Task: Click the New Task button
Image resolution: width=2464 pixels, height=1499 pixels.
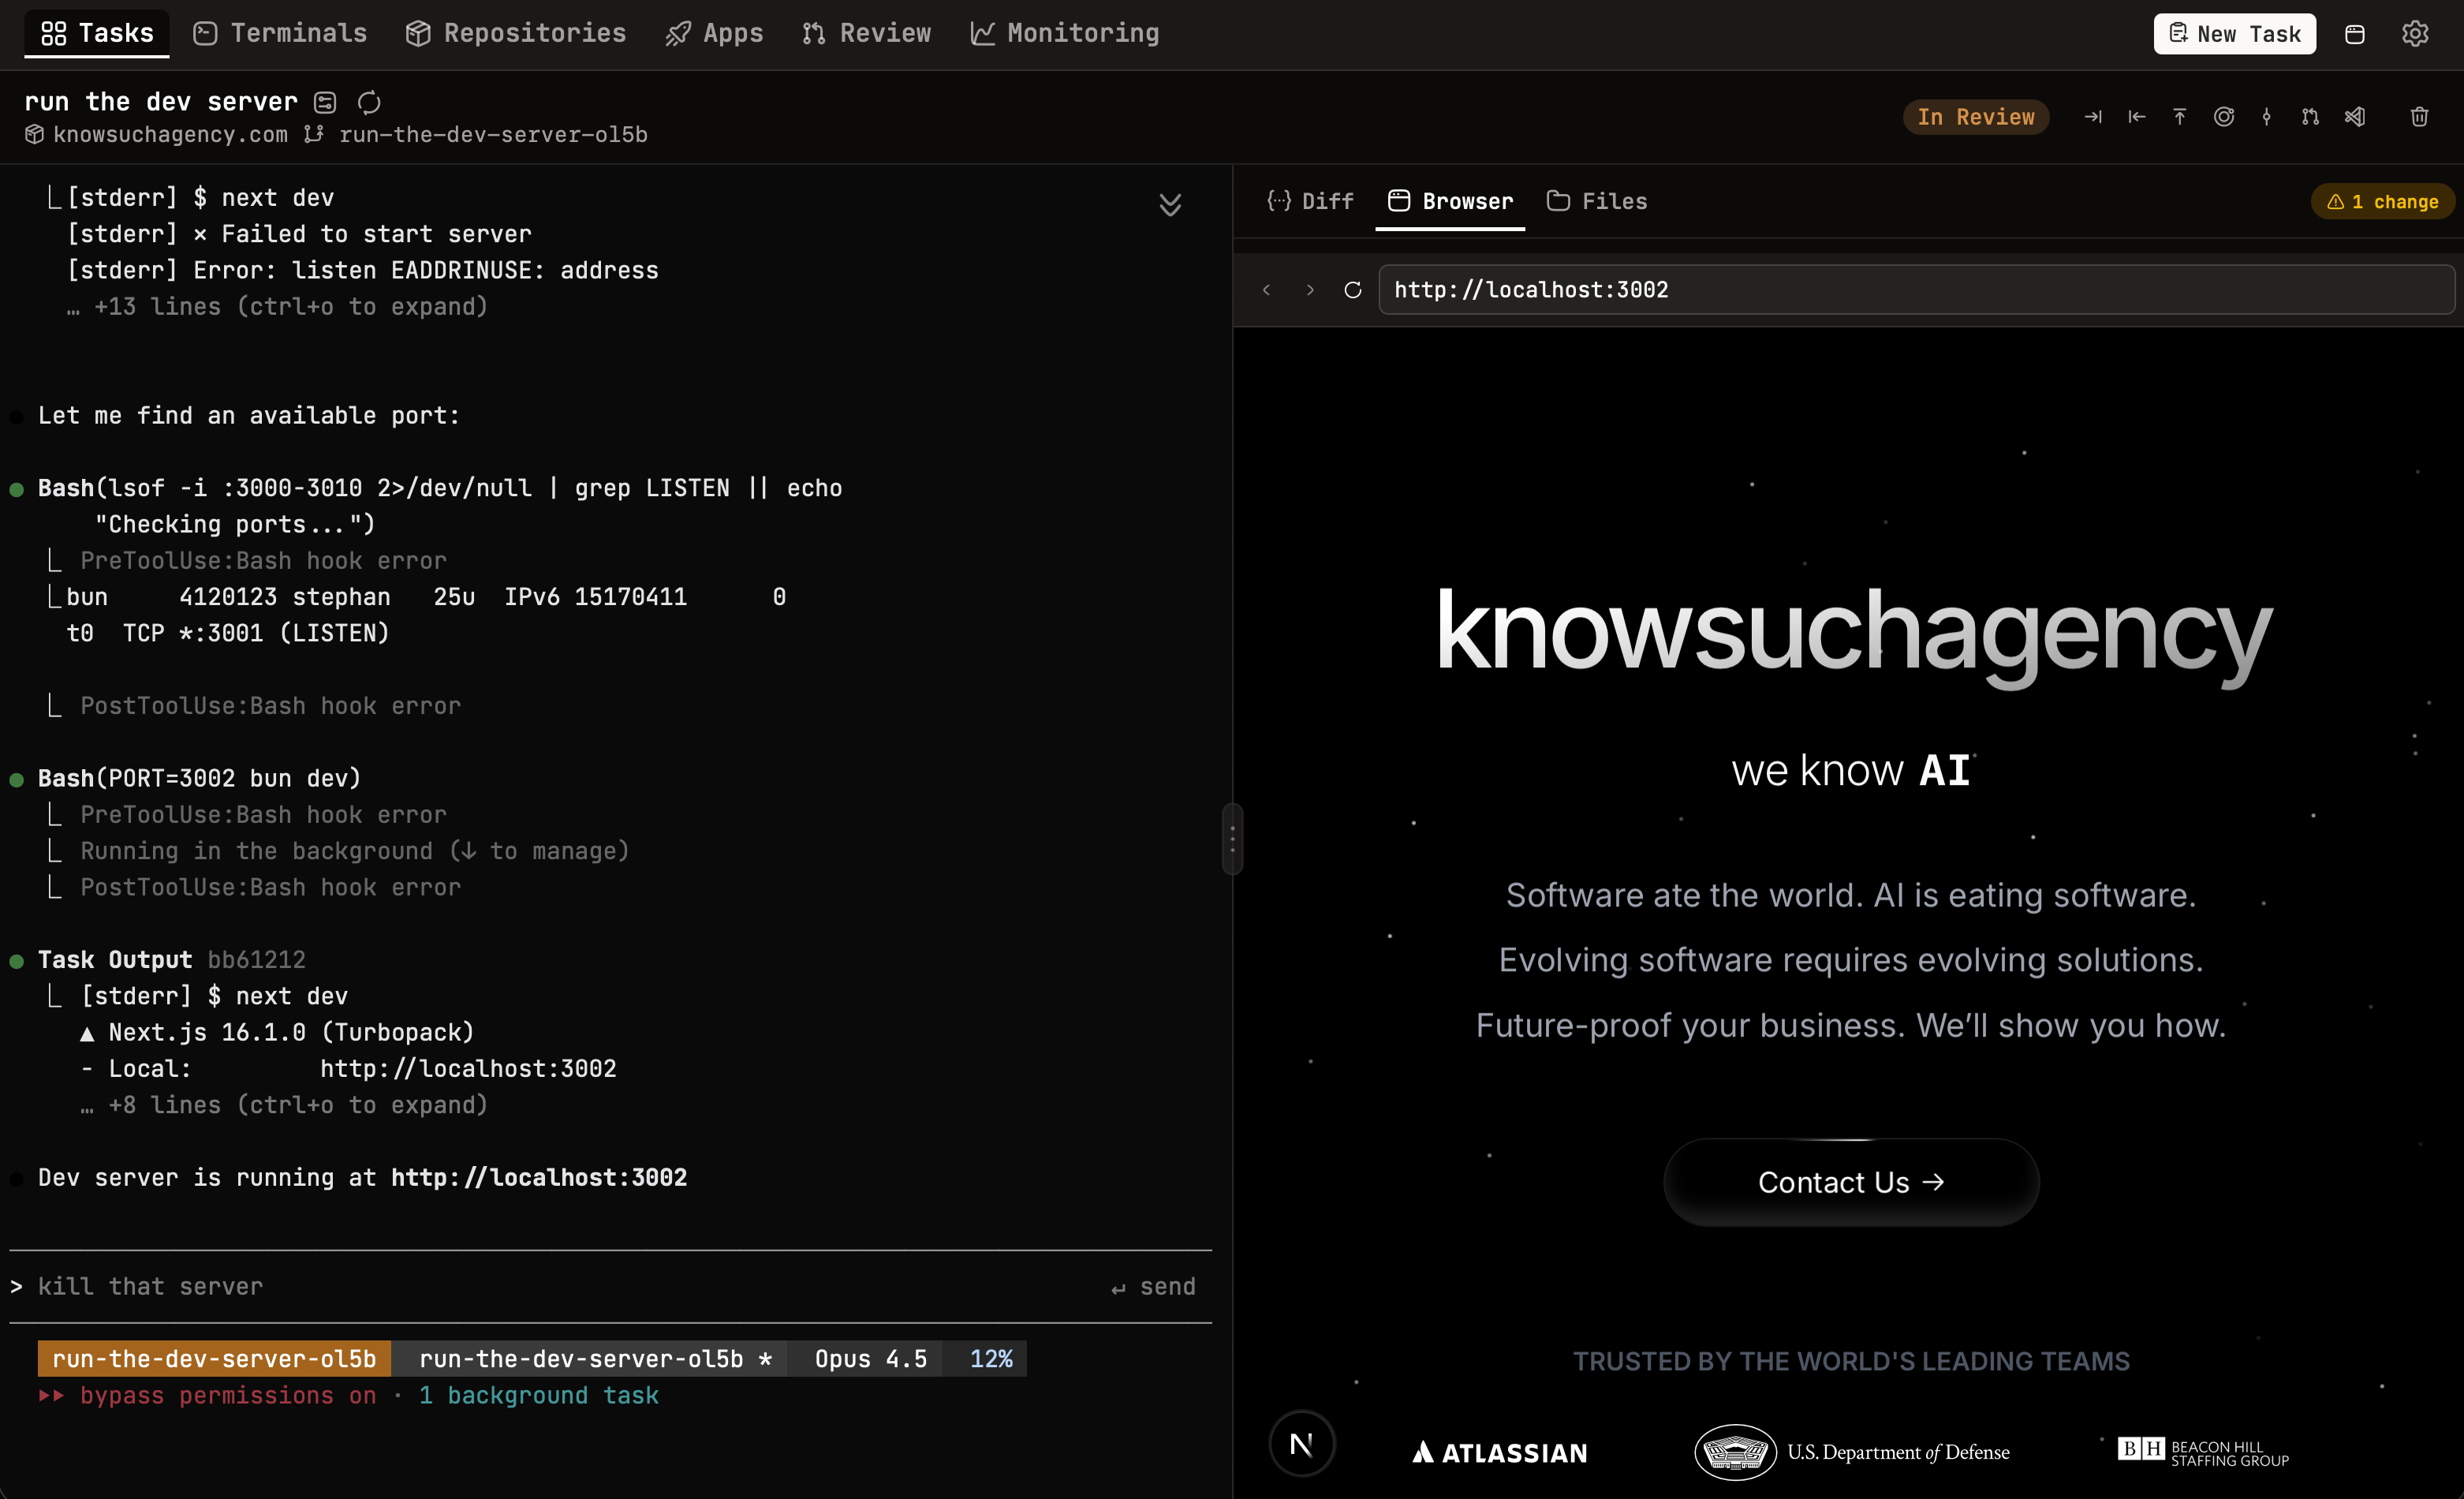Action: click(2234, 33)
